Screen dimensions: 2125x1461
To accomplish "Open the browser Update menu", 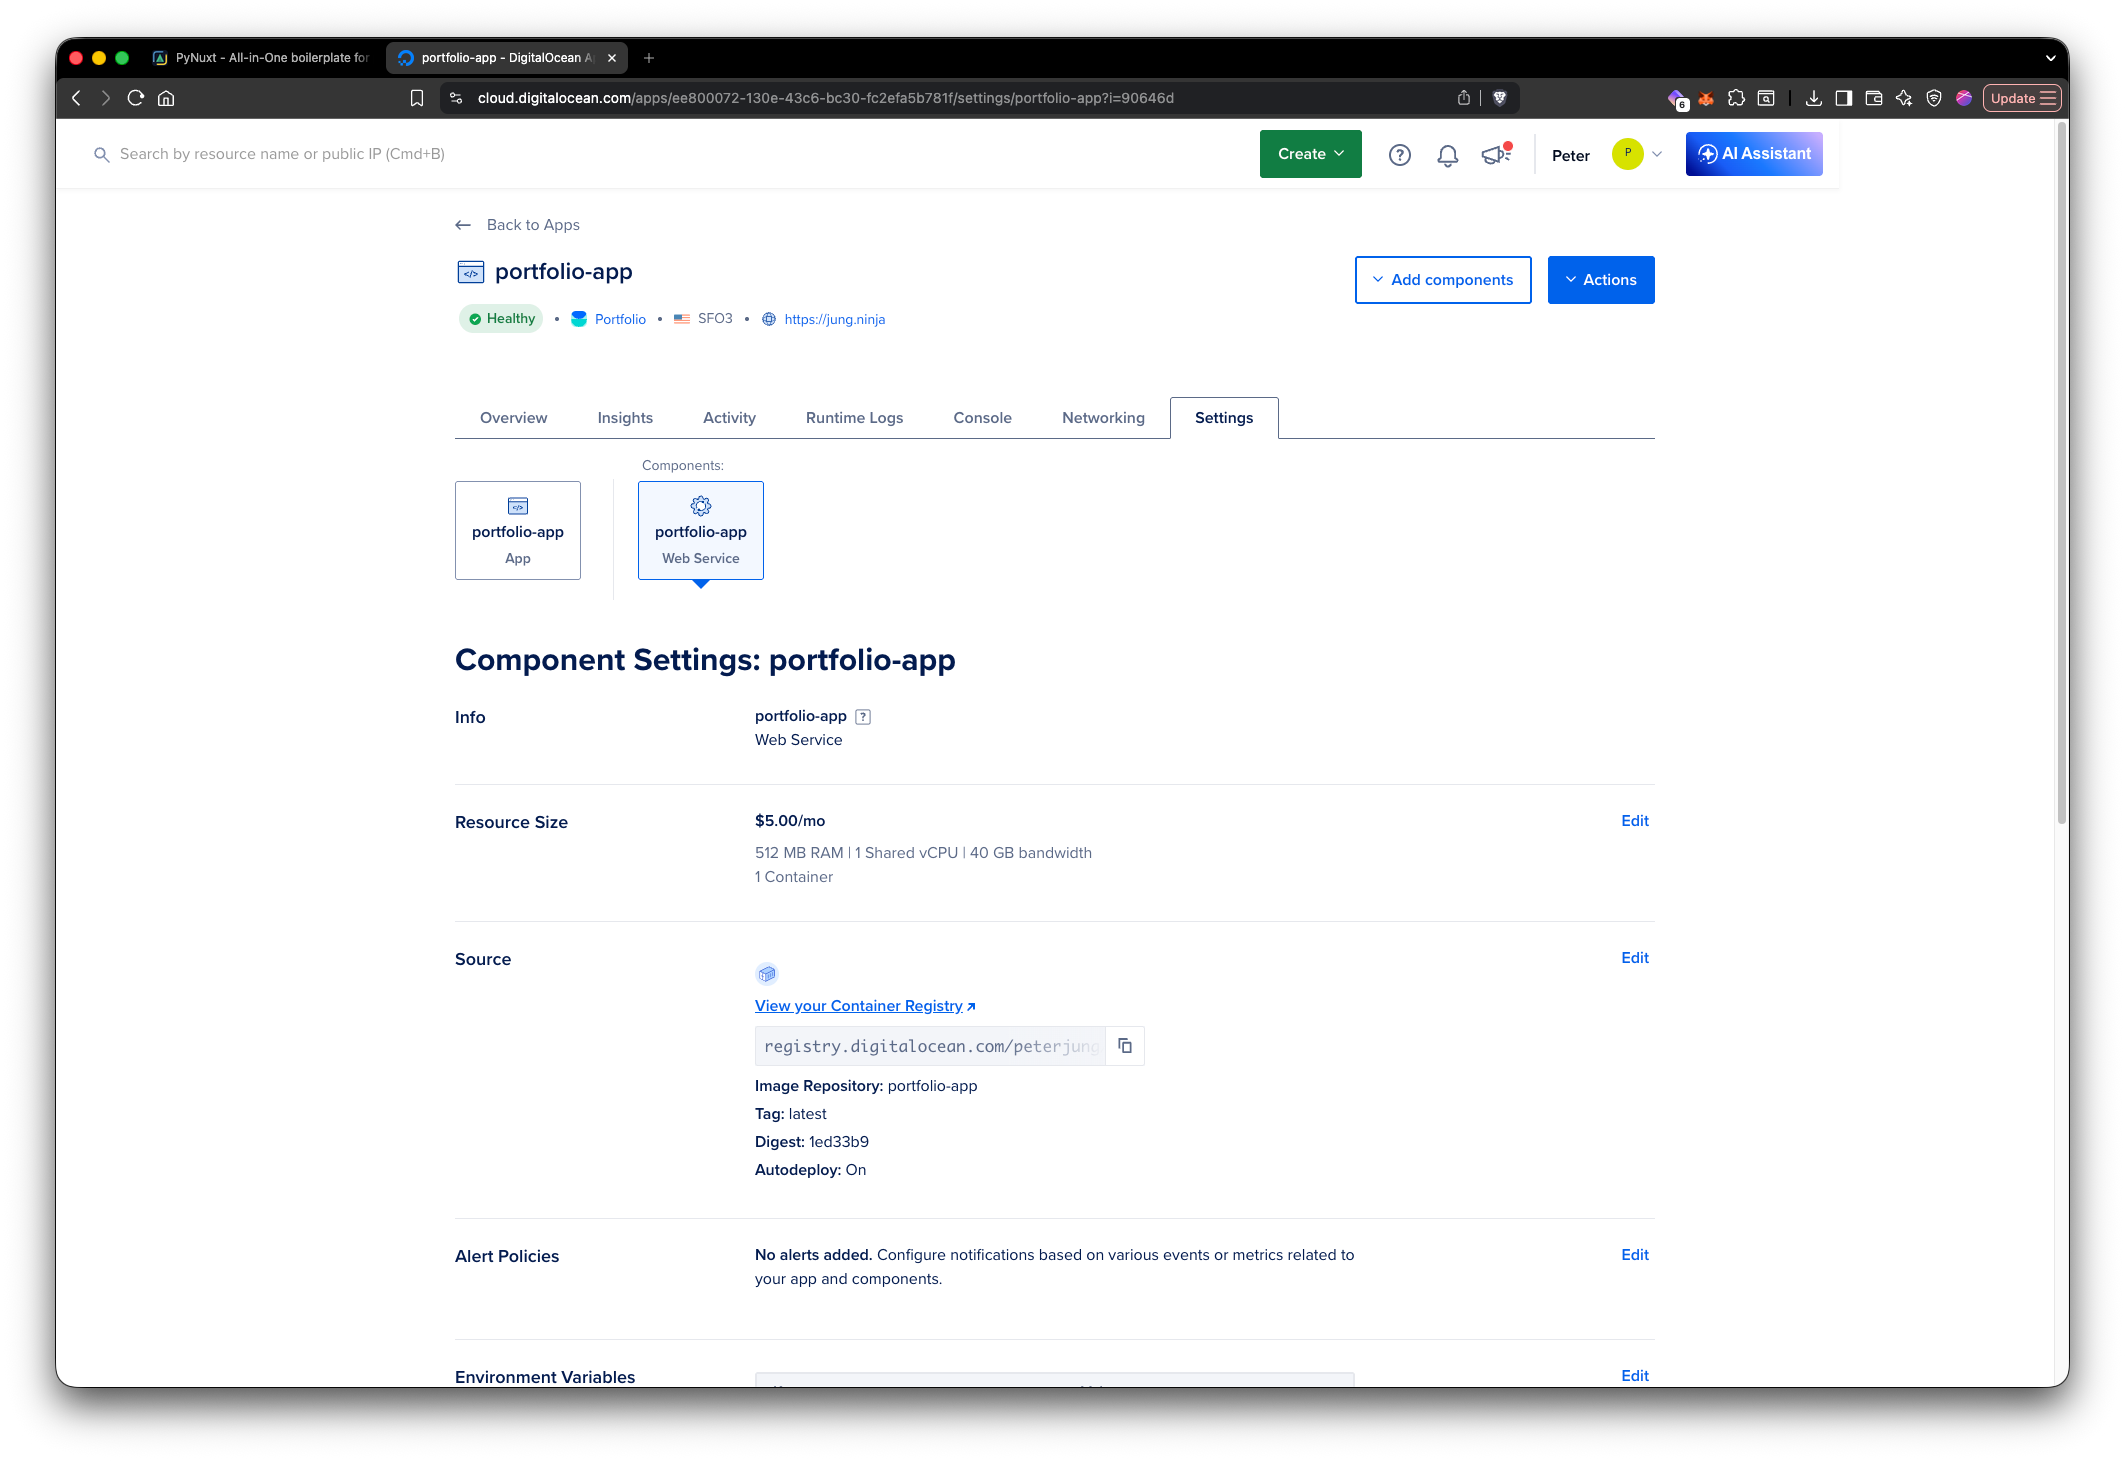I will point(2022,98).
